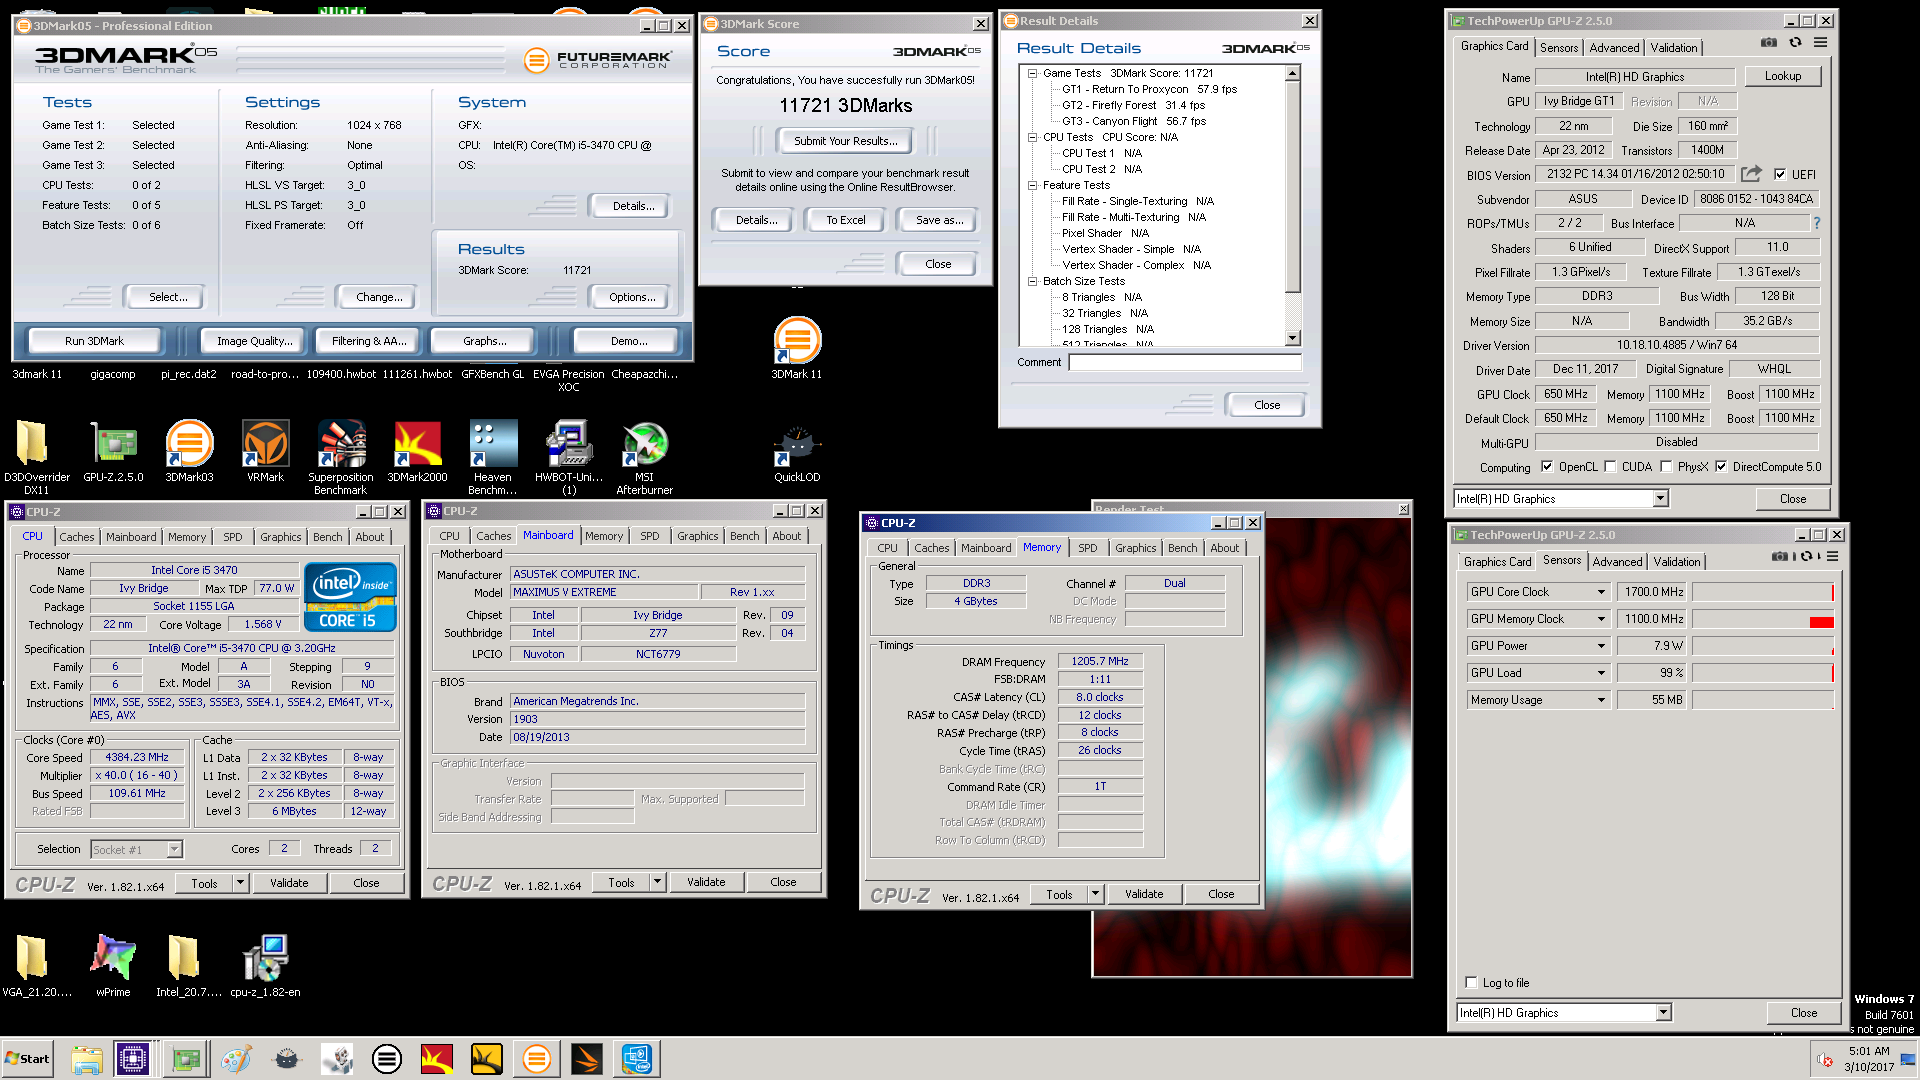The height and width of the screenshot is (1080, 1920).
Task: Switch to Caches tab in CPU-Z CPU window
Action: click(77, 537)
